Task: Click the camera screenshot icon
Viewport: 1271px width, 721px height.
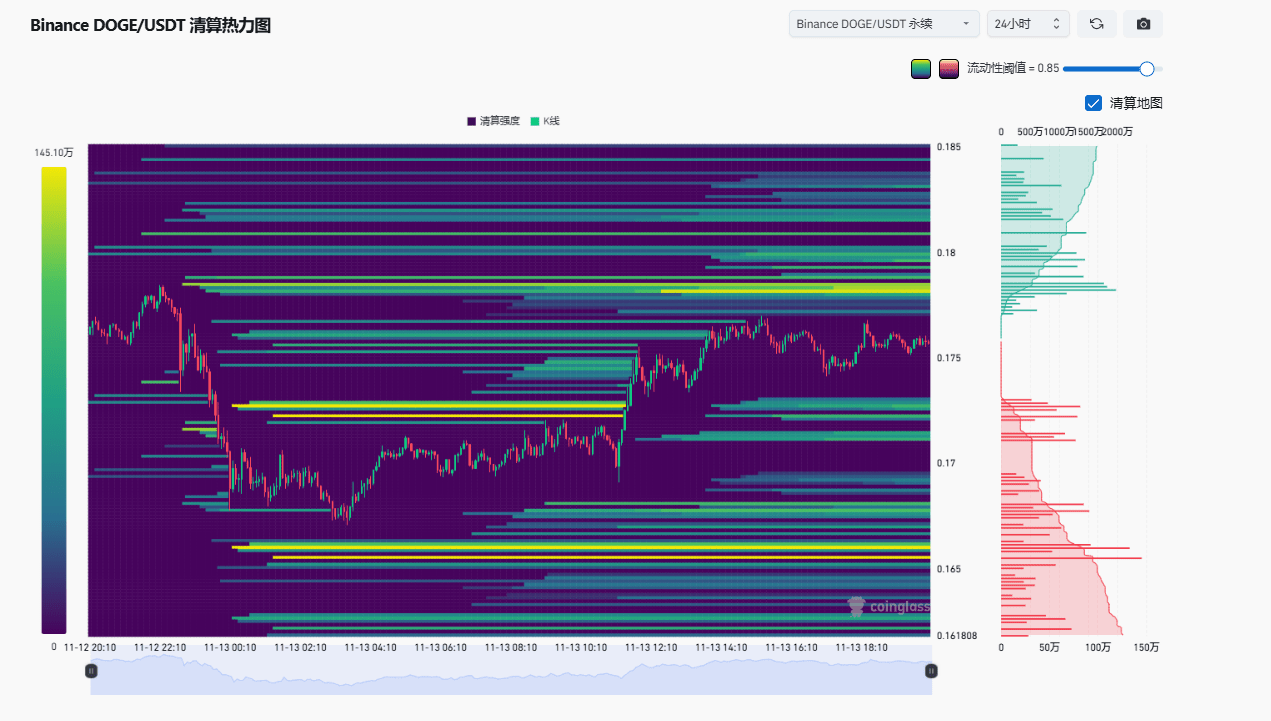Action: click(1143, 24)
